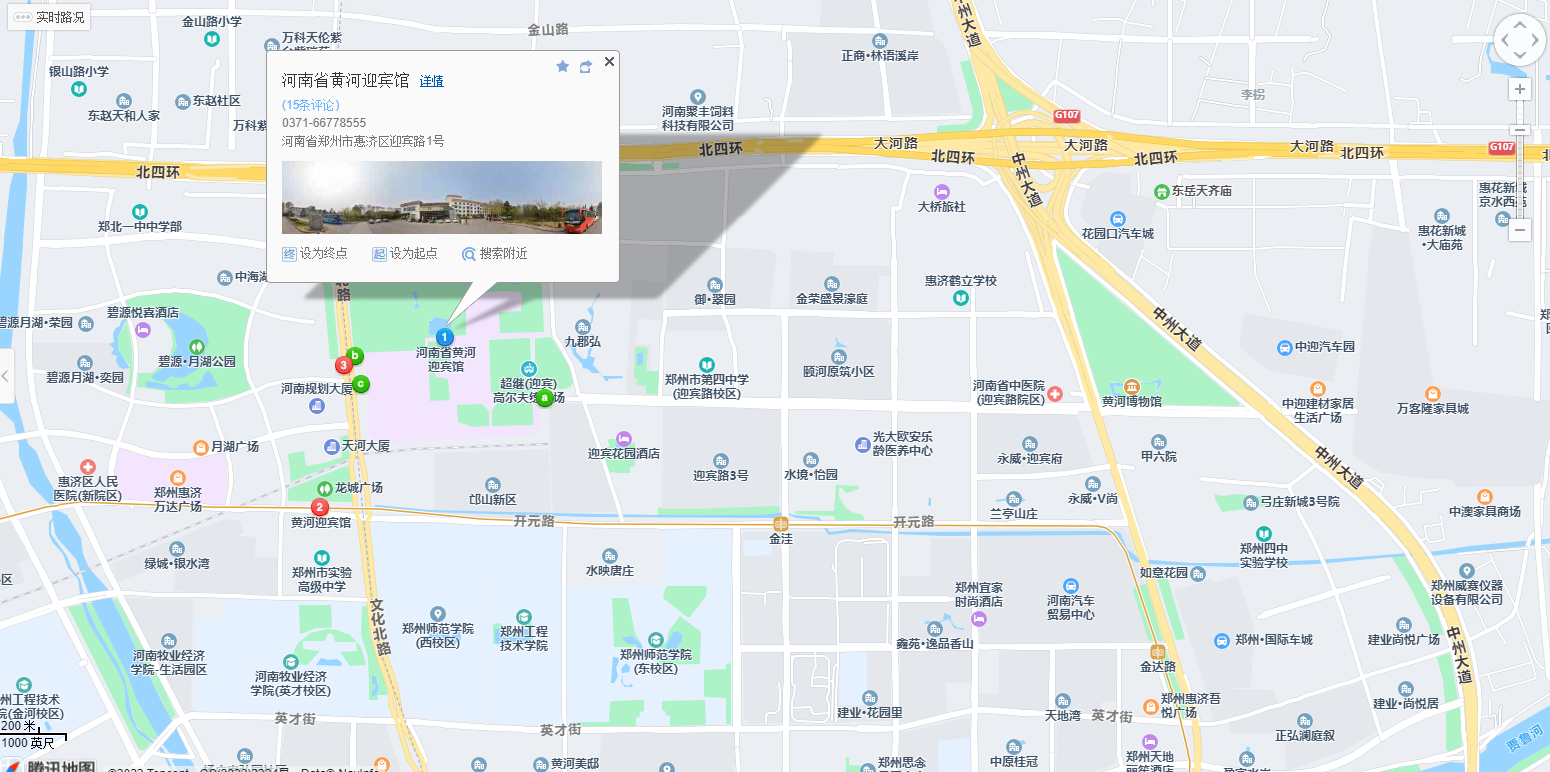Click the 惠济区人民医院 hospital icon

pos(88,467)
